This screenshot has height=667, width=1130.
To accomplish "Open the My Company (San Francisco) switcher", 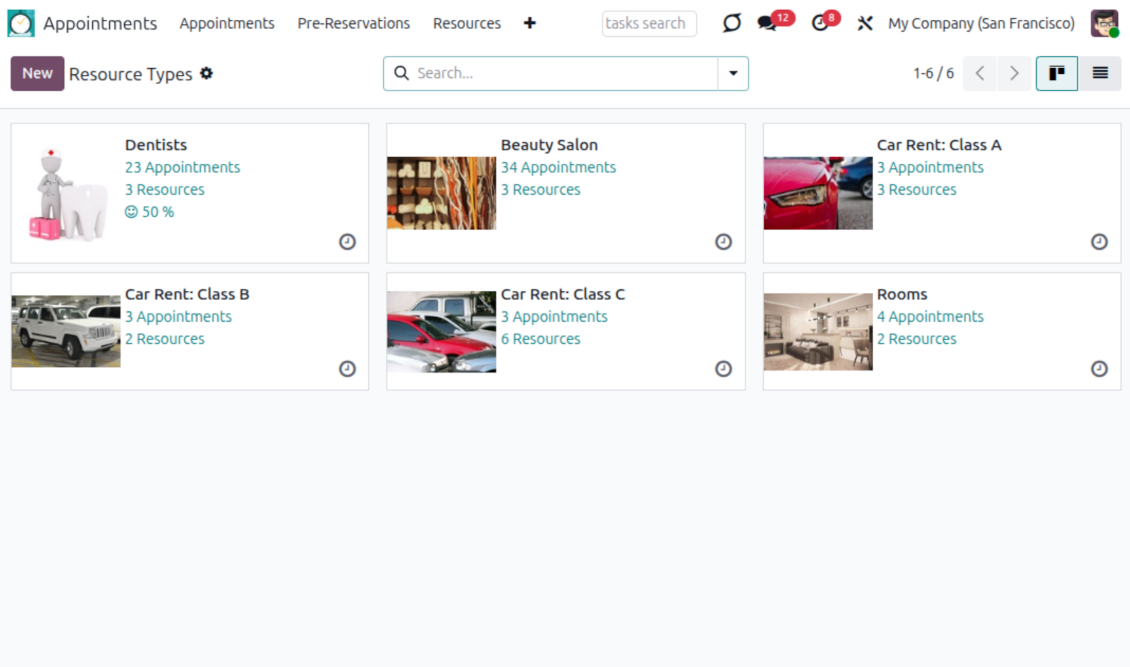I will (x=981, y=23).
